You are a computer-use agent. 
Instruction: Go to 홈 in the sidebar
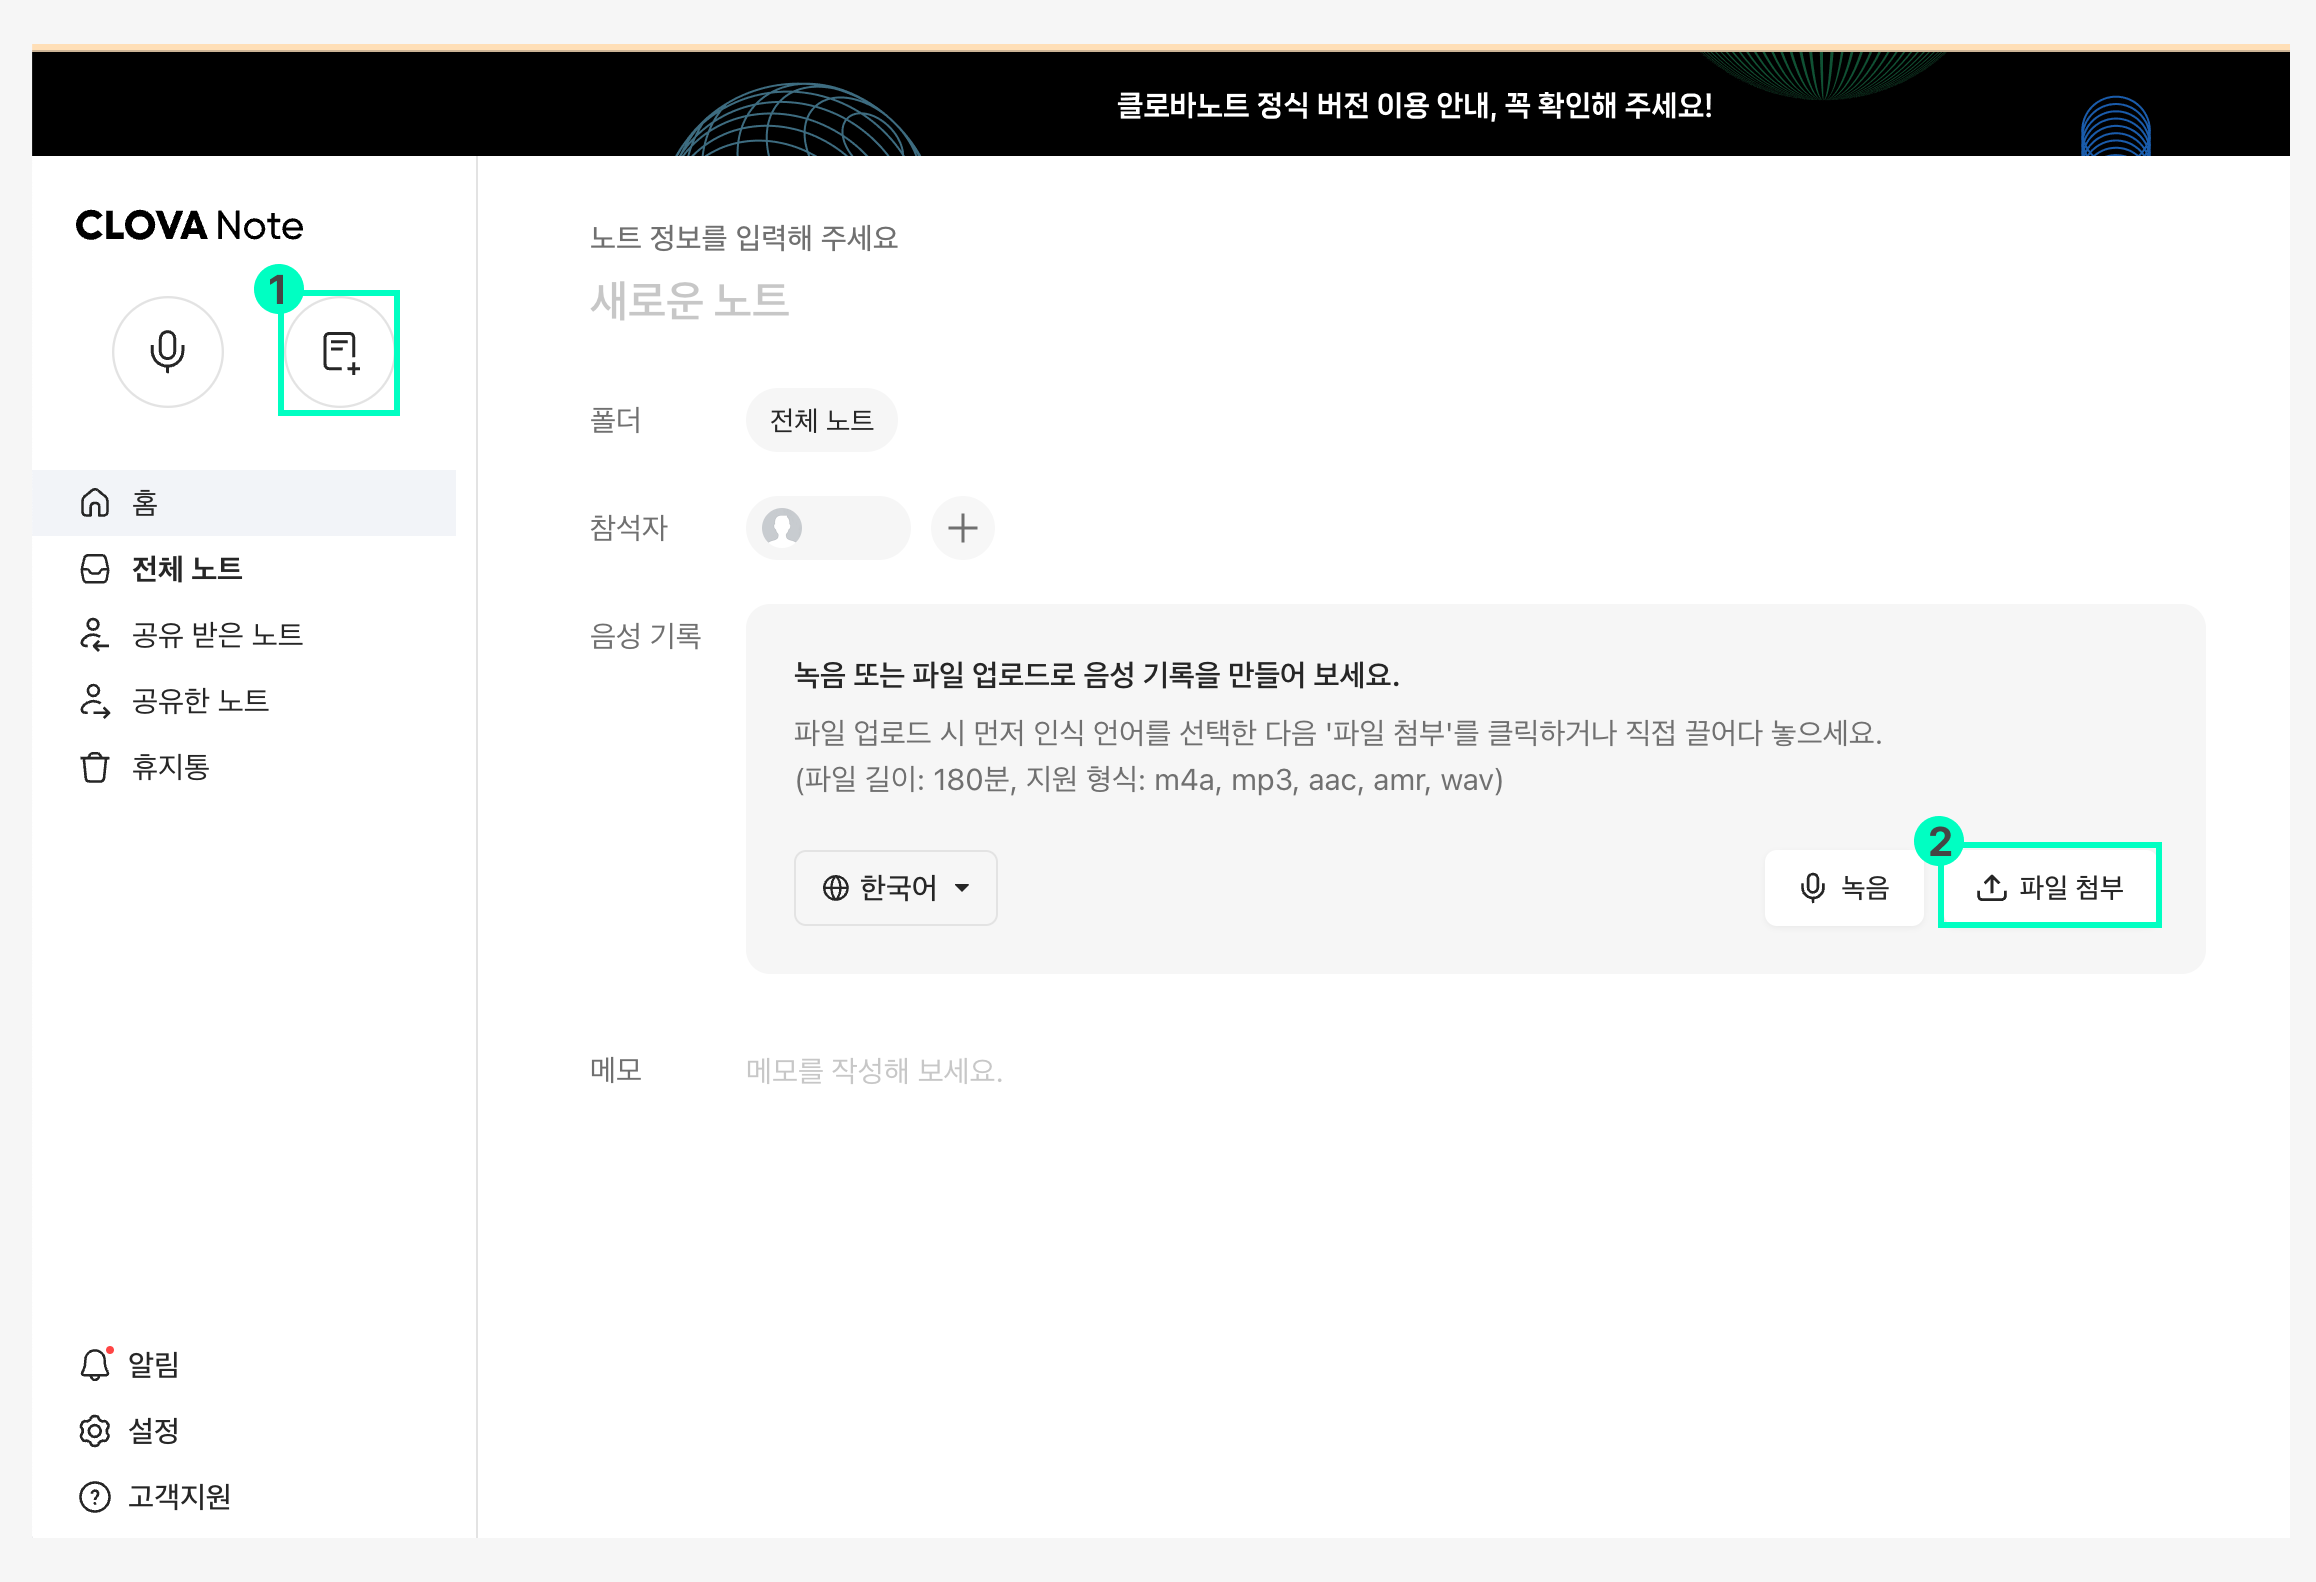[x=244, y=502]
